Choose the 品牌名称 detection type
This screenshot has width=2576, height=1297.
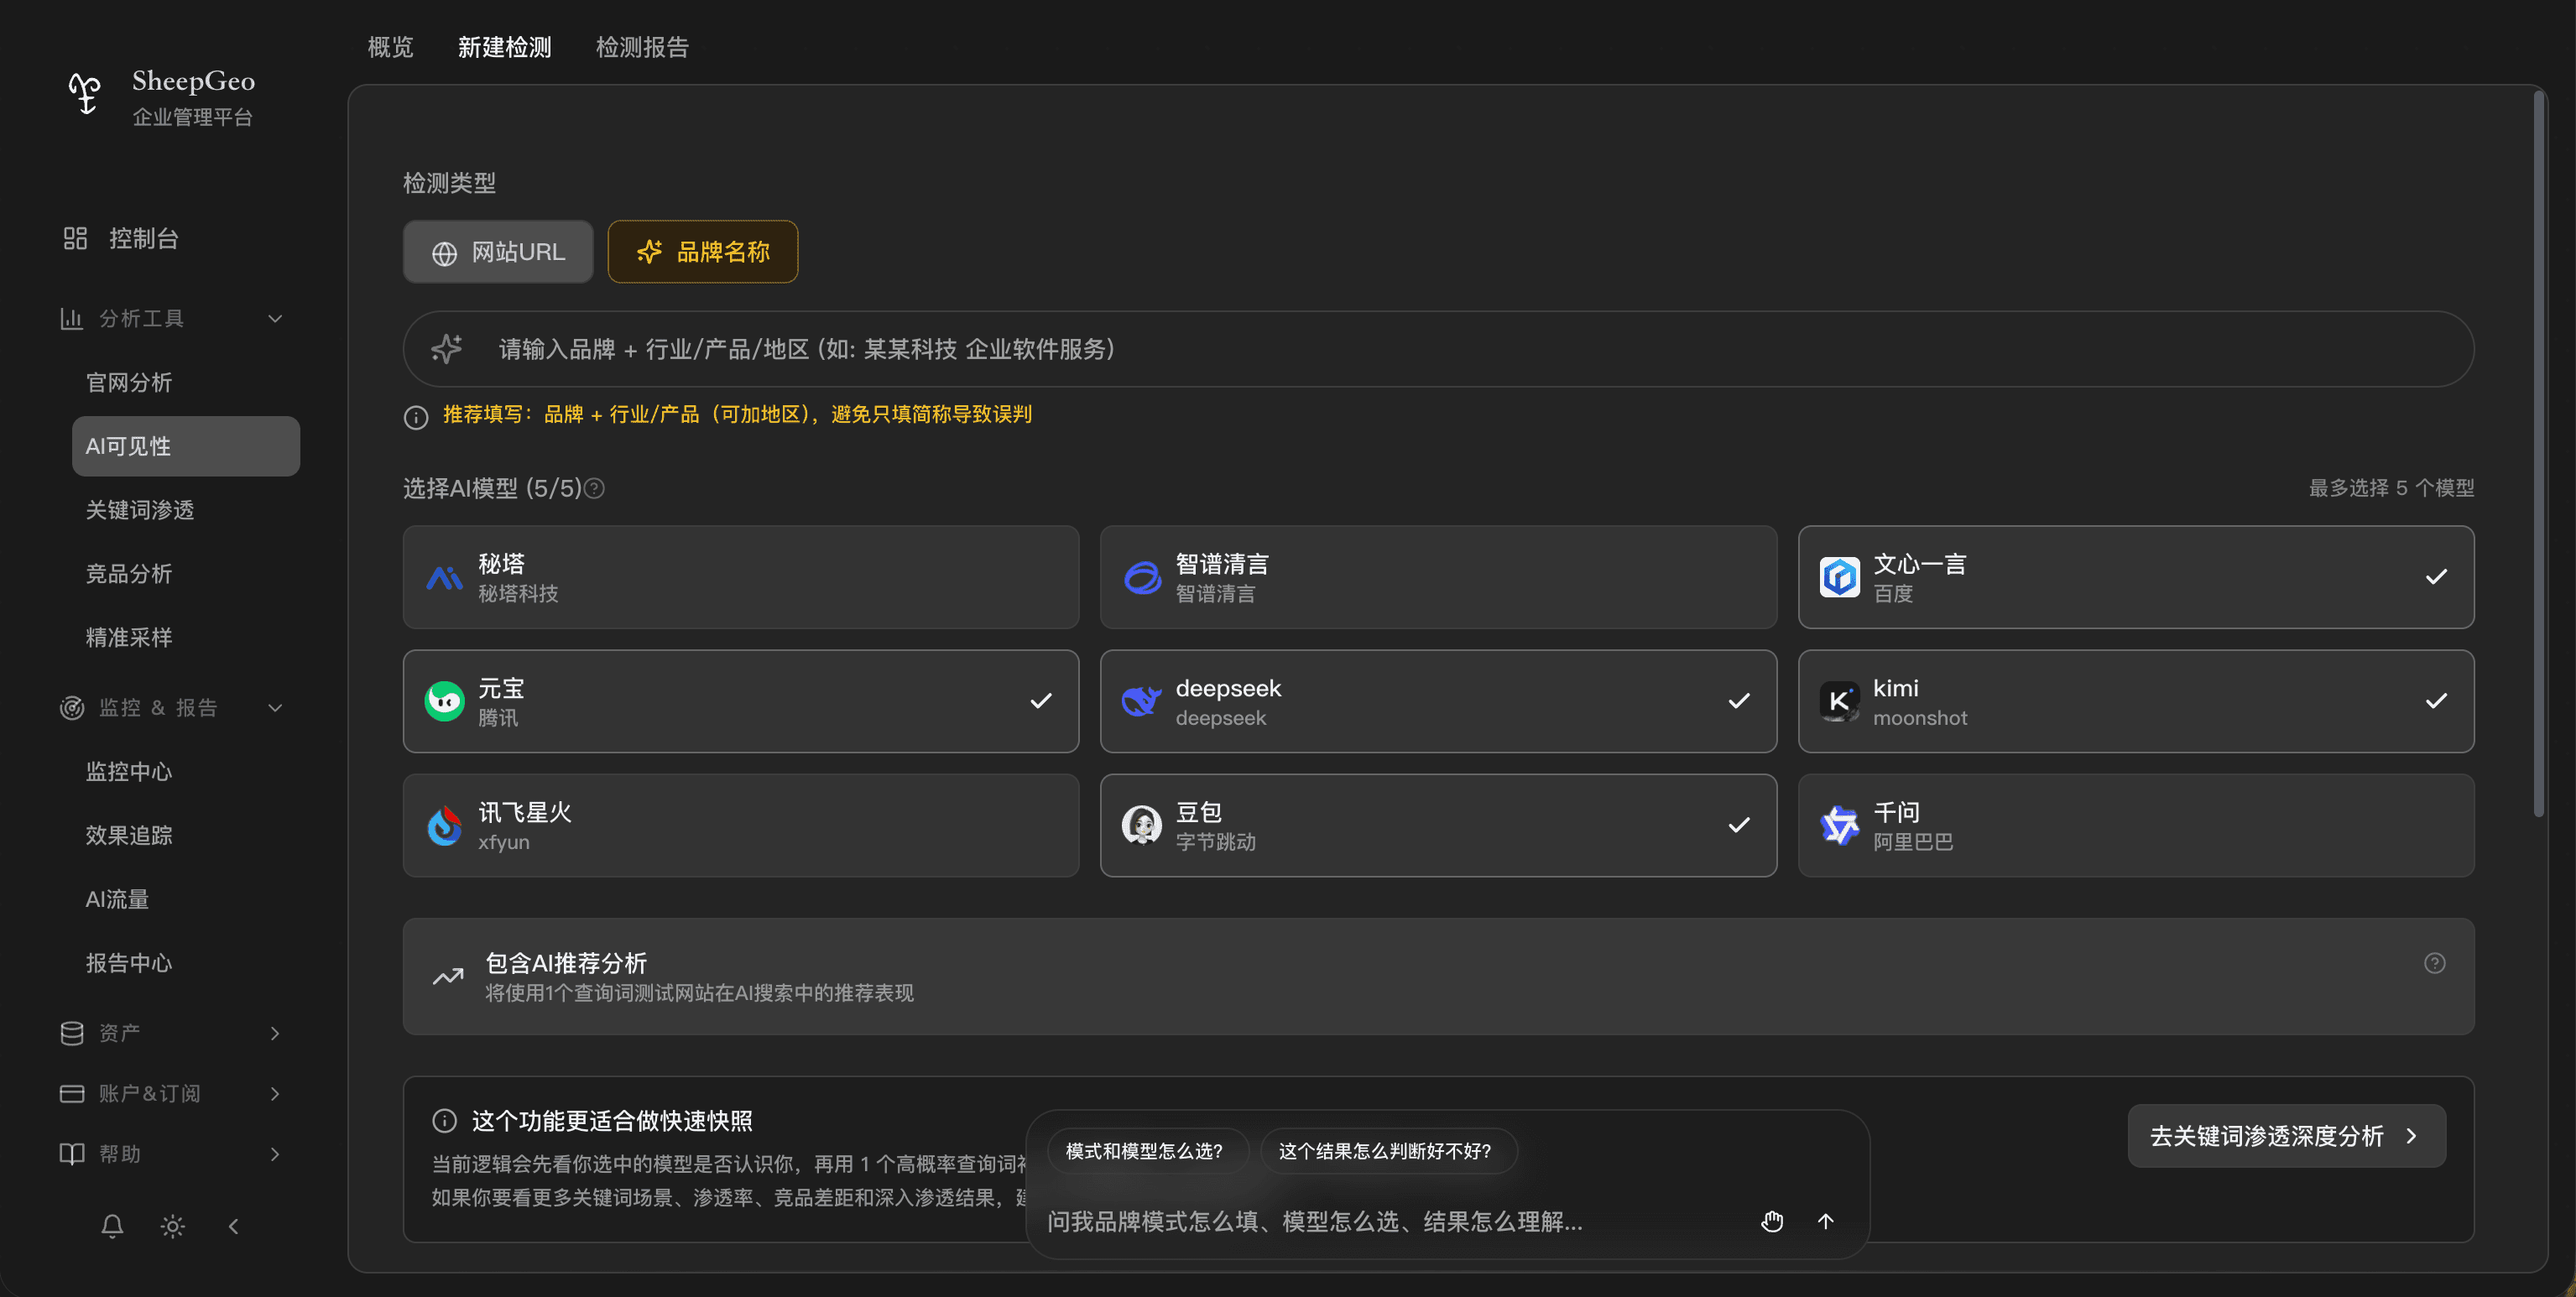(x=703, y=252)
